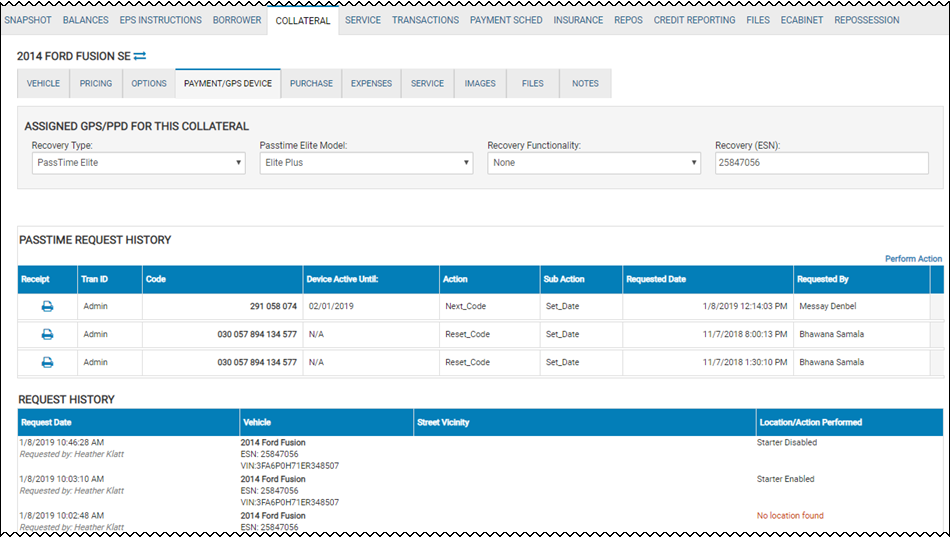Viewport: 950px width, 538px height.
Task: Click the Starter Enabled entry
Action: coord(785,479)
